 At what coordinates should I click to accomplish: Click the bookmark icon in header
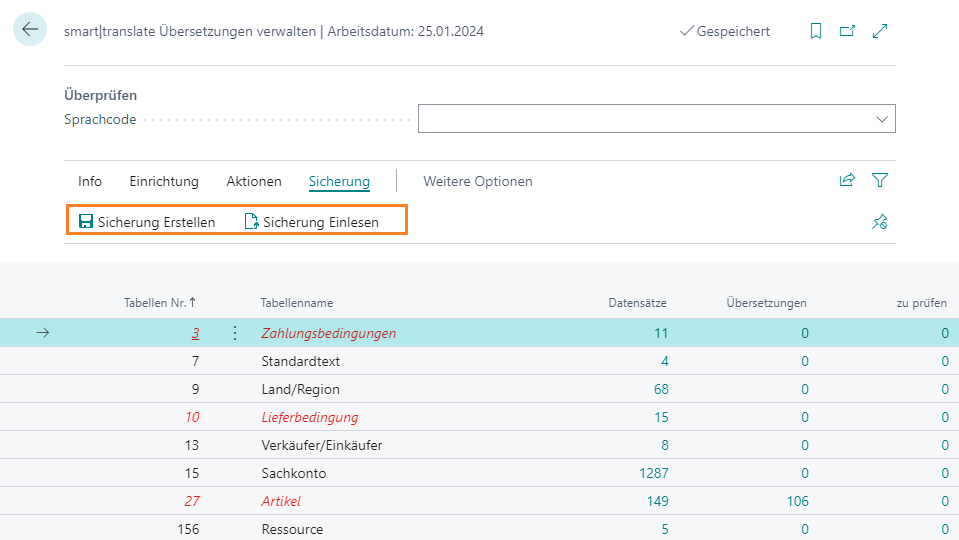pos(816,31)
